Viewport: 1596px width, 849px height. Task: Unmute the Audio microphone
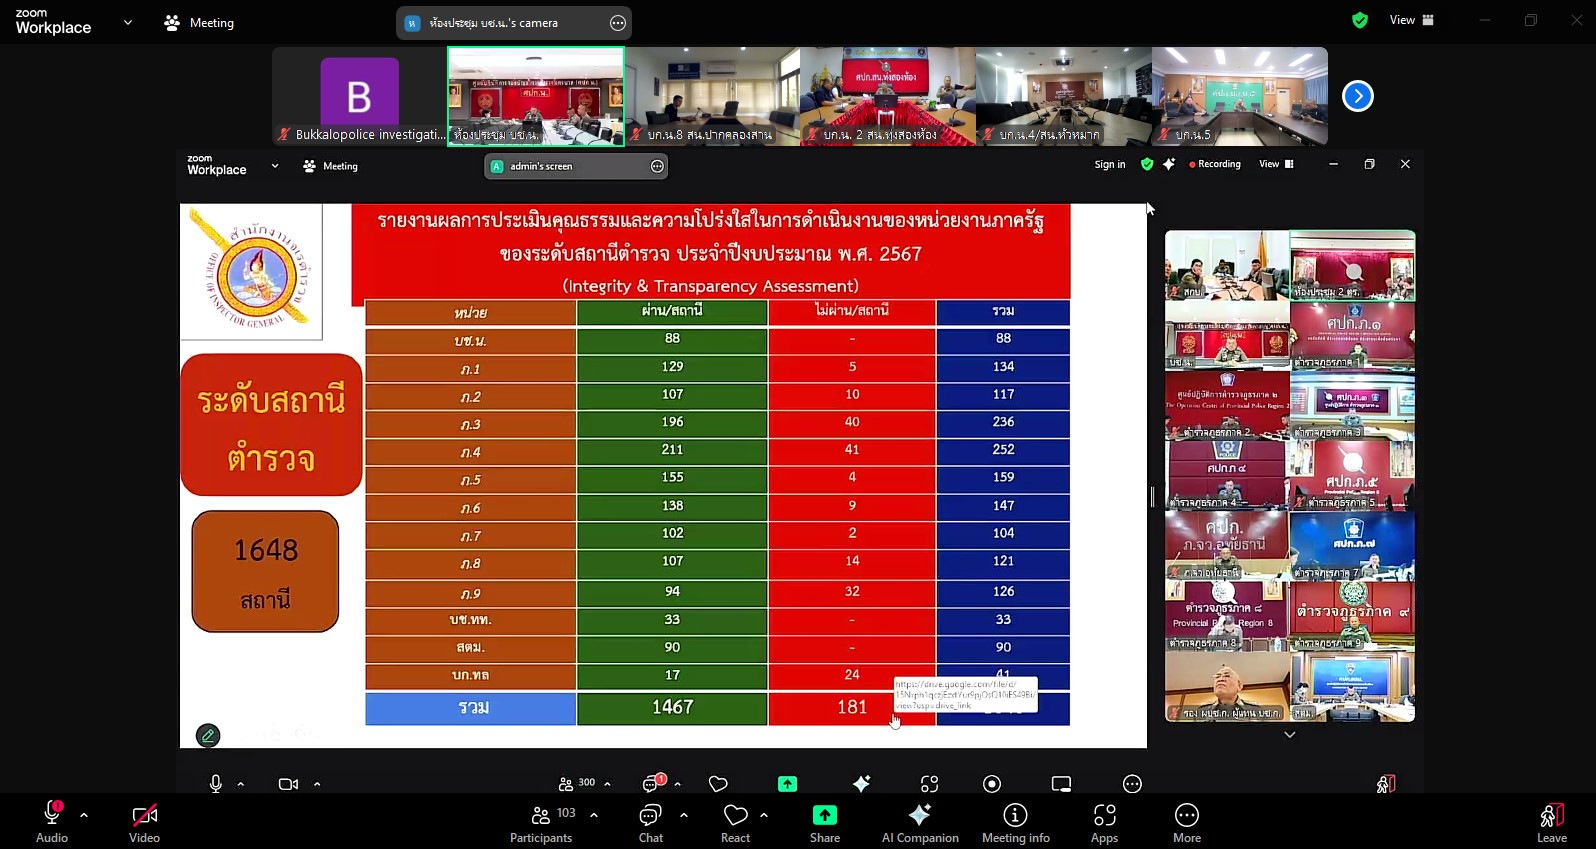52,823
